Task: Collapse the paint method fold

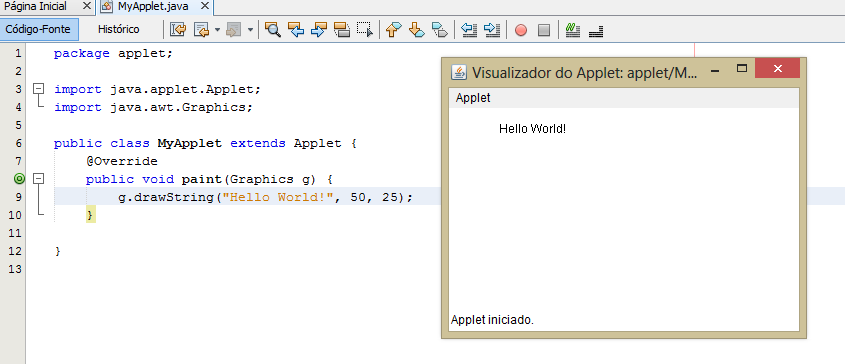Action: pyautogui.click(x=38, y=178)
